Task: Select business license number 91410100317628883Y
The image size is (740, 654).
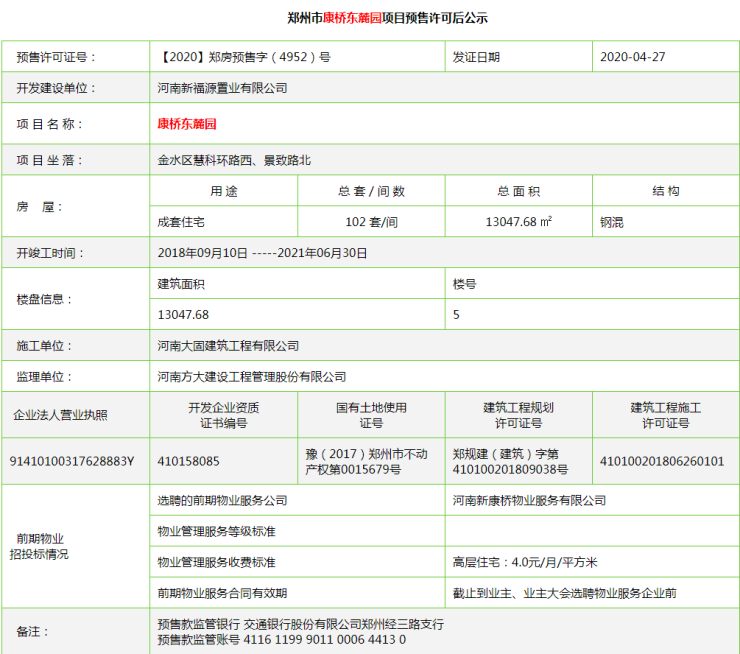Action: pos(71,461)
